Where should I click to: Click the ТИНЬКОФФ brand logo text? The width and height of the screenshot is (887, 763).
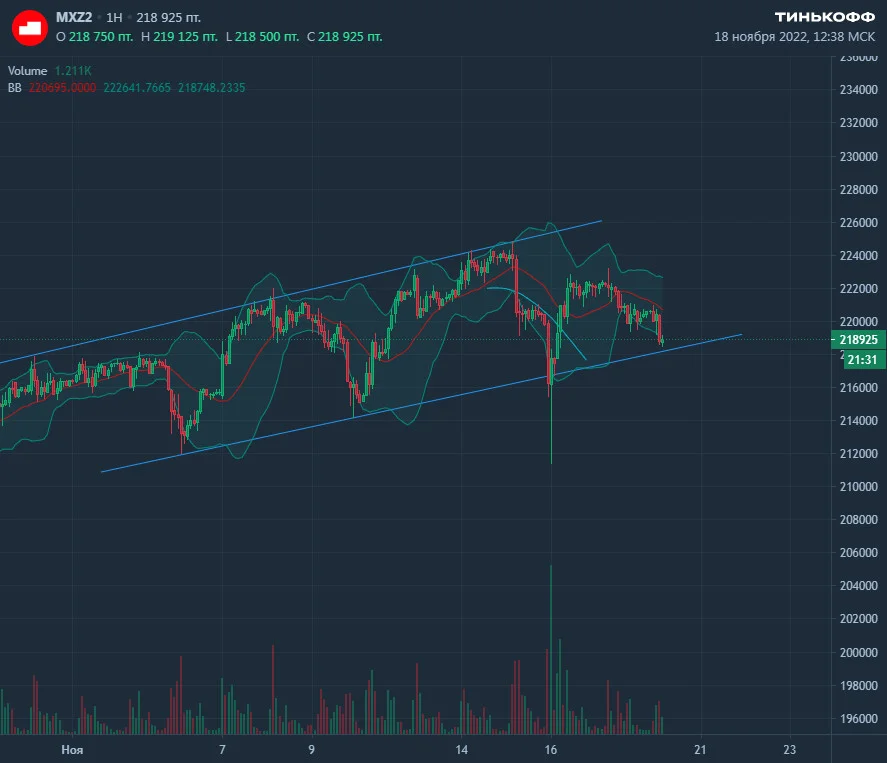point(825,18)
